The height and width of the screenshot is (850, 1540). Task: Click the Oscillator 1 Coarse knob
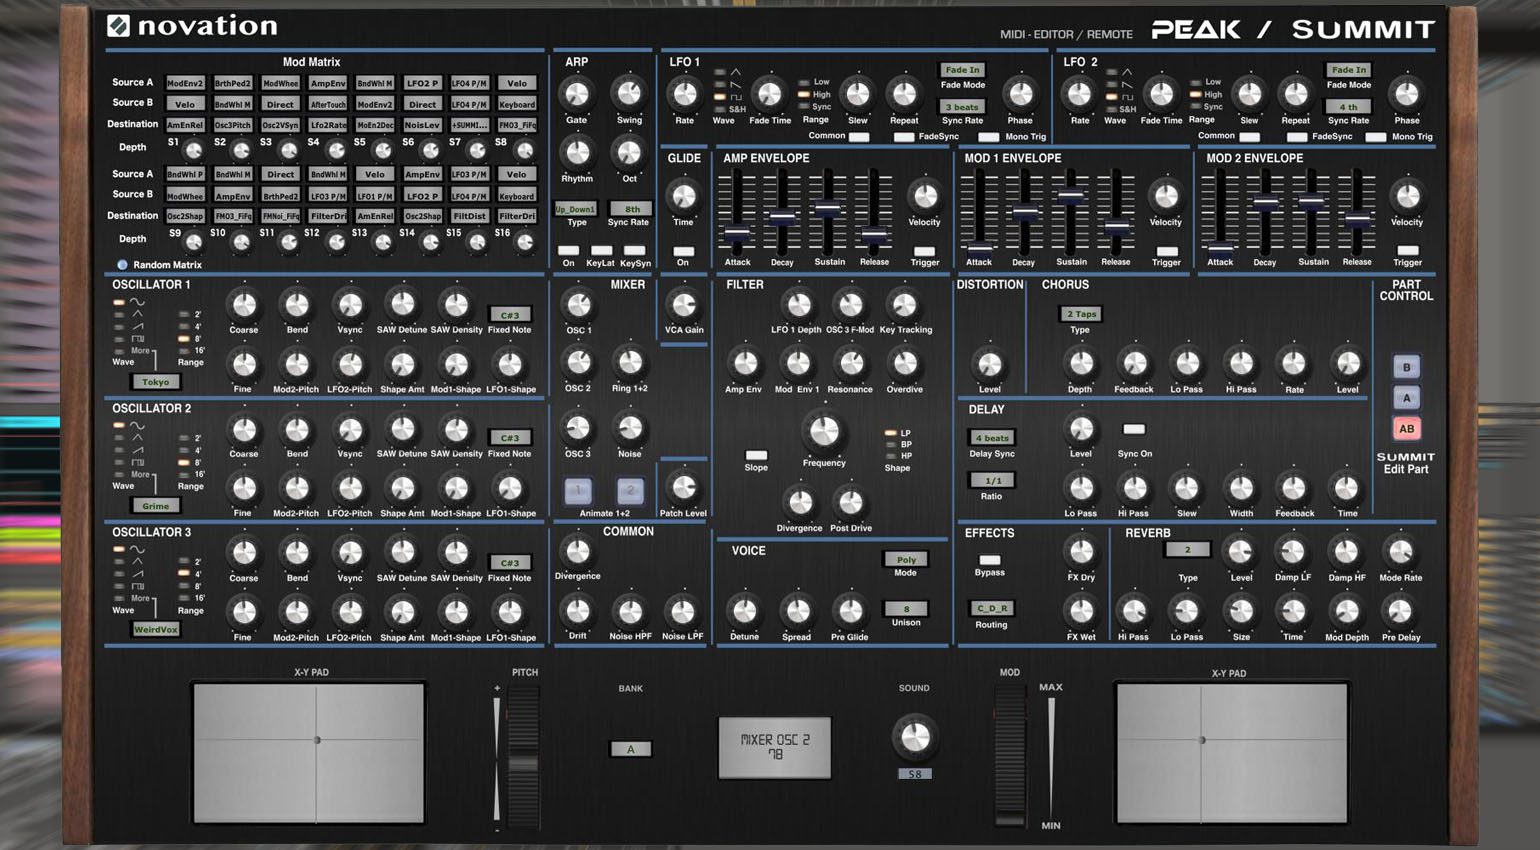click(x=243, y=305)
